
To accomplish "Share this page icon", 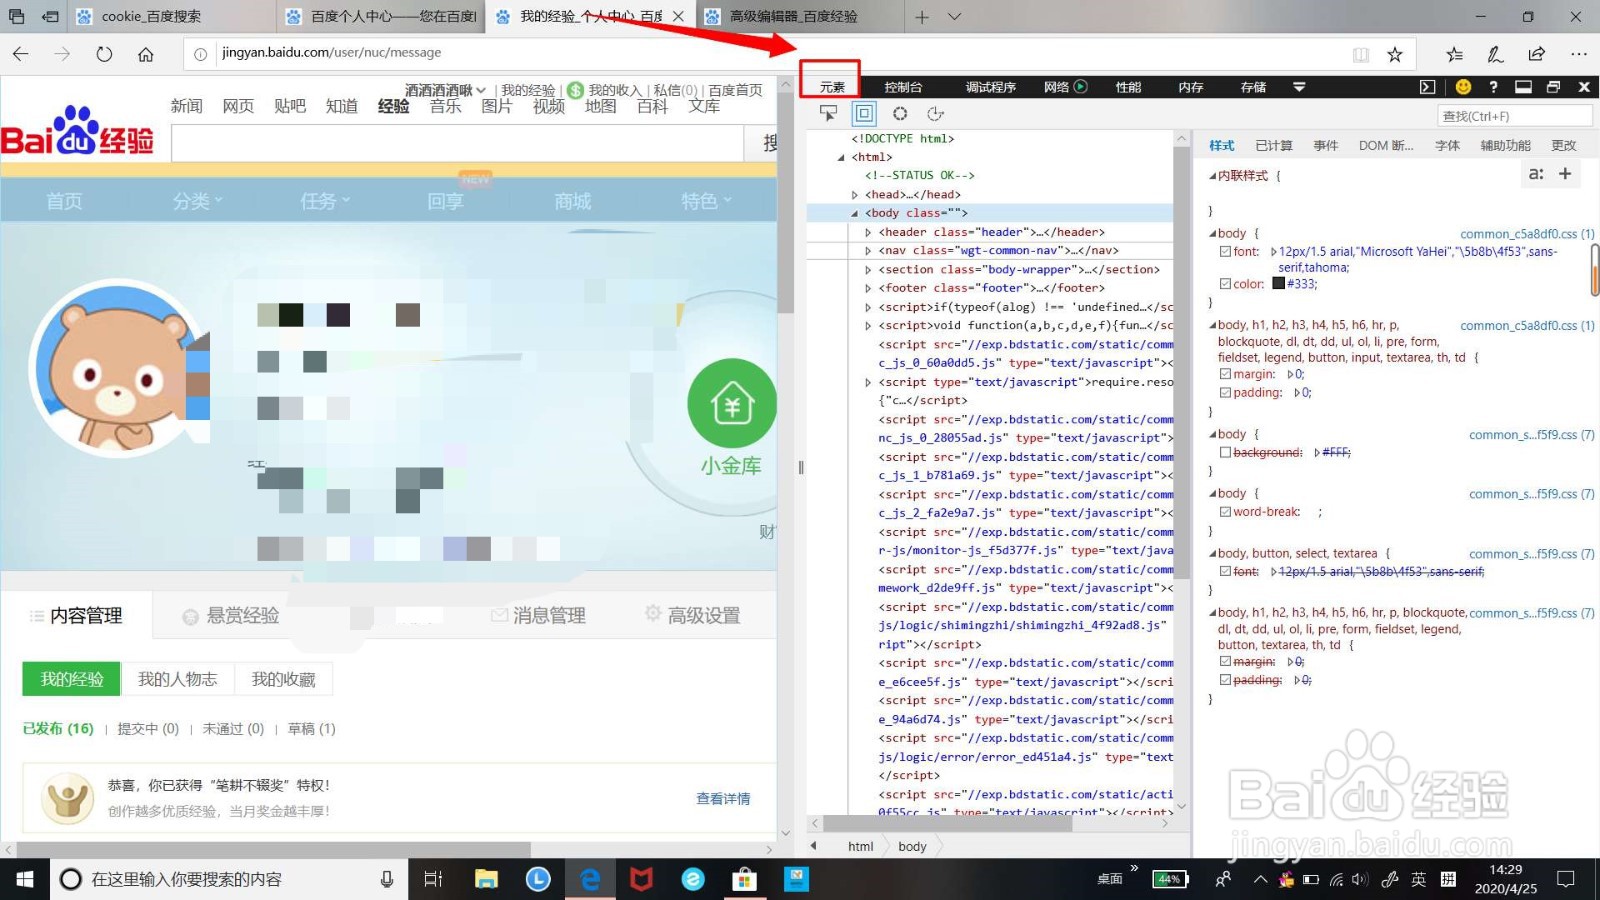I will (x=1537, y=54).
